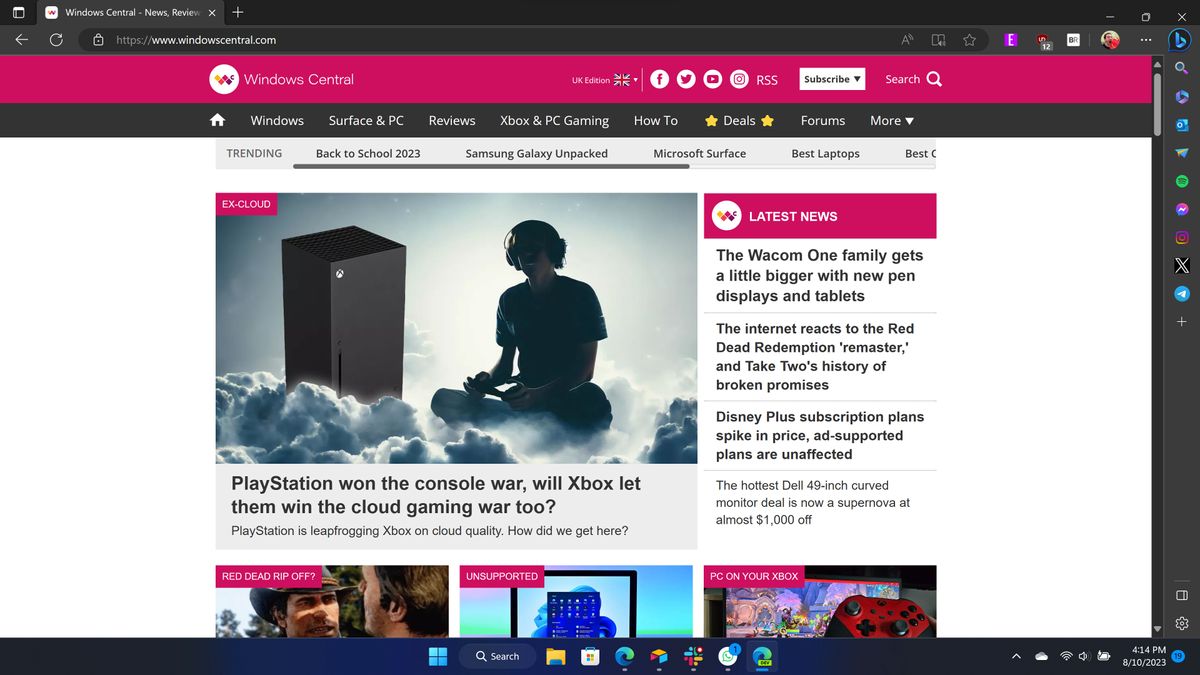
Task: Refresh the page
Action: coord(56,40)
